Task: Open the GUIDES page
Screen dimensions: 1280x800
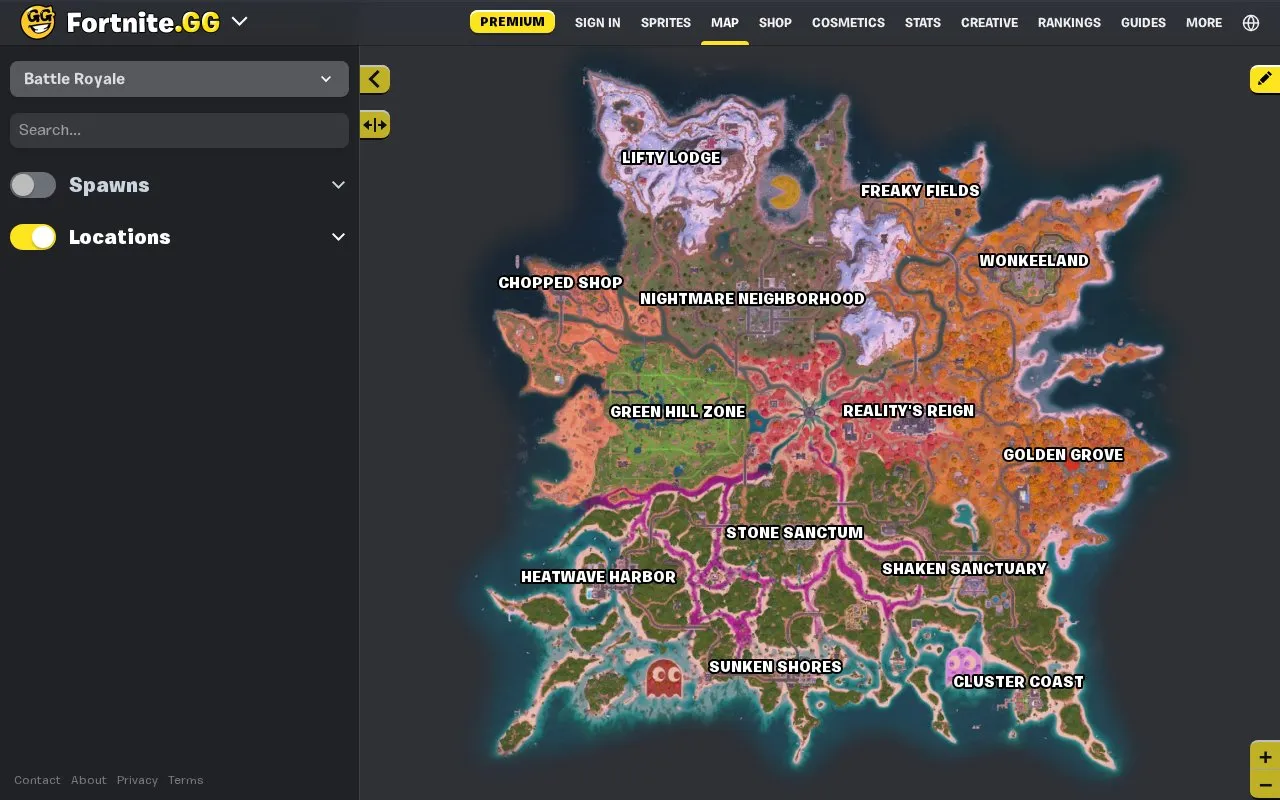Action: pos(1143,22)
